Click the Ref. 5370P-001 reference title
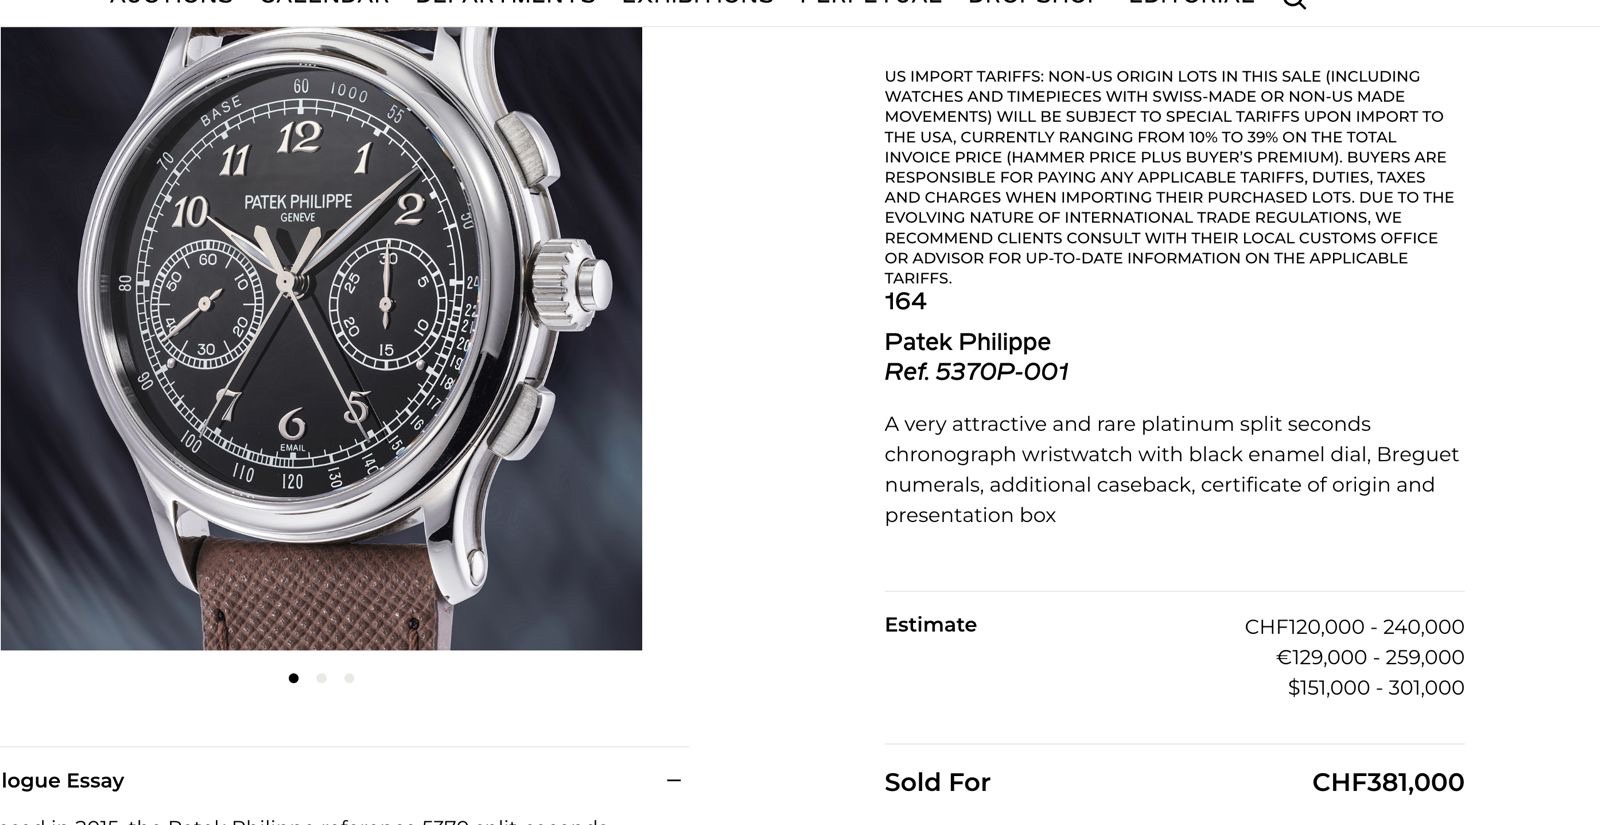This screenshot has width=1600, height=825. point(976,372)
